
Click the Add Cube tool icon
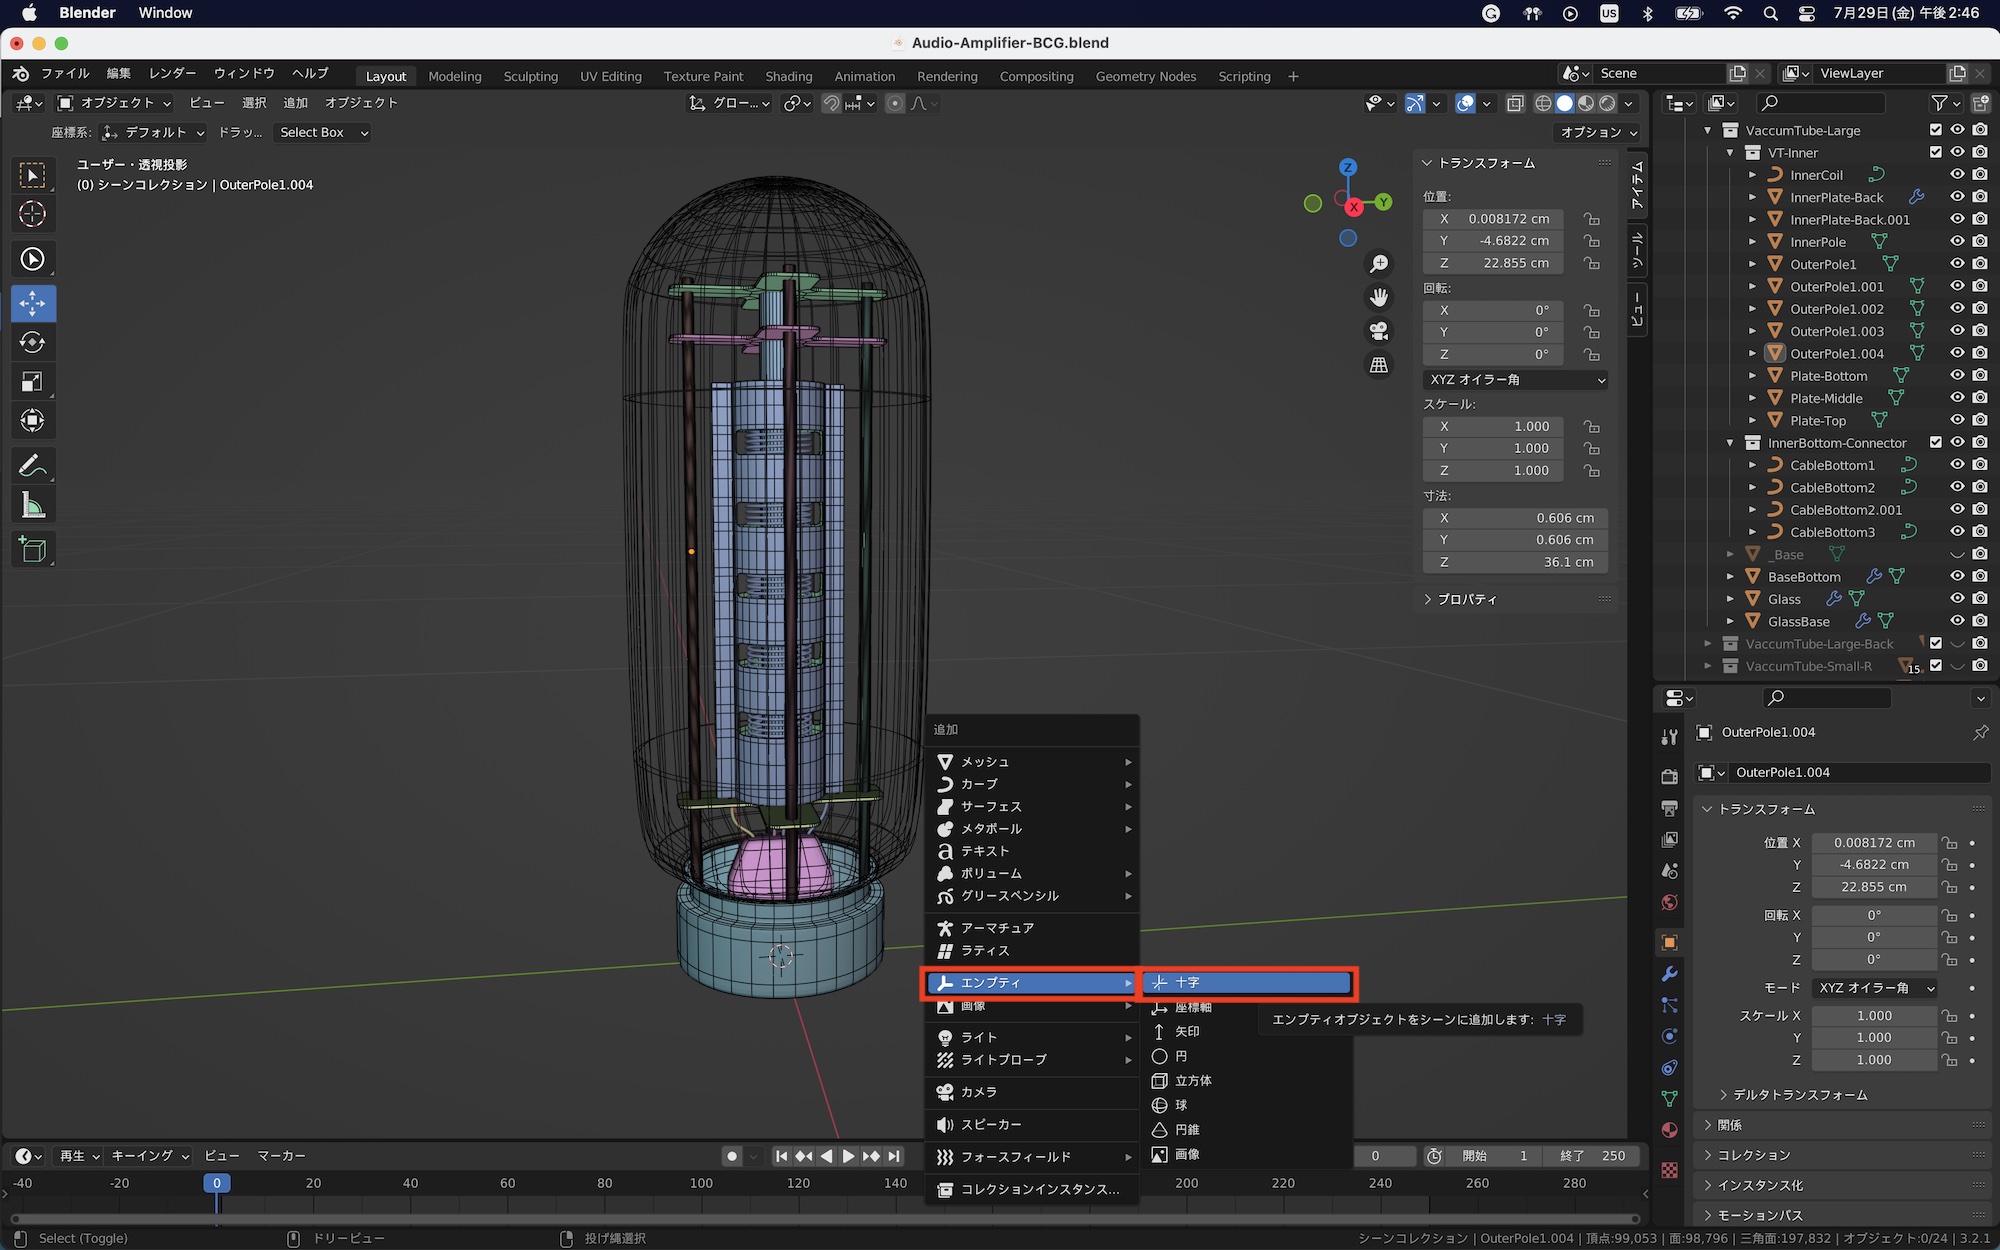[x=32, y=549]
